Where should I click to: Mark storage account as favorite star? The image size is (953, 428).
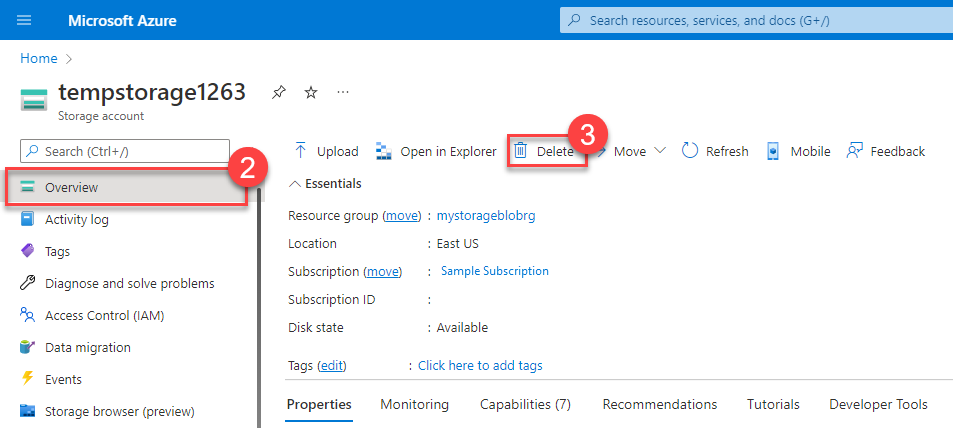click(311, 92)
